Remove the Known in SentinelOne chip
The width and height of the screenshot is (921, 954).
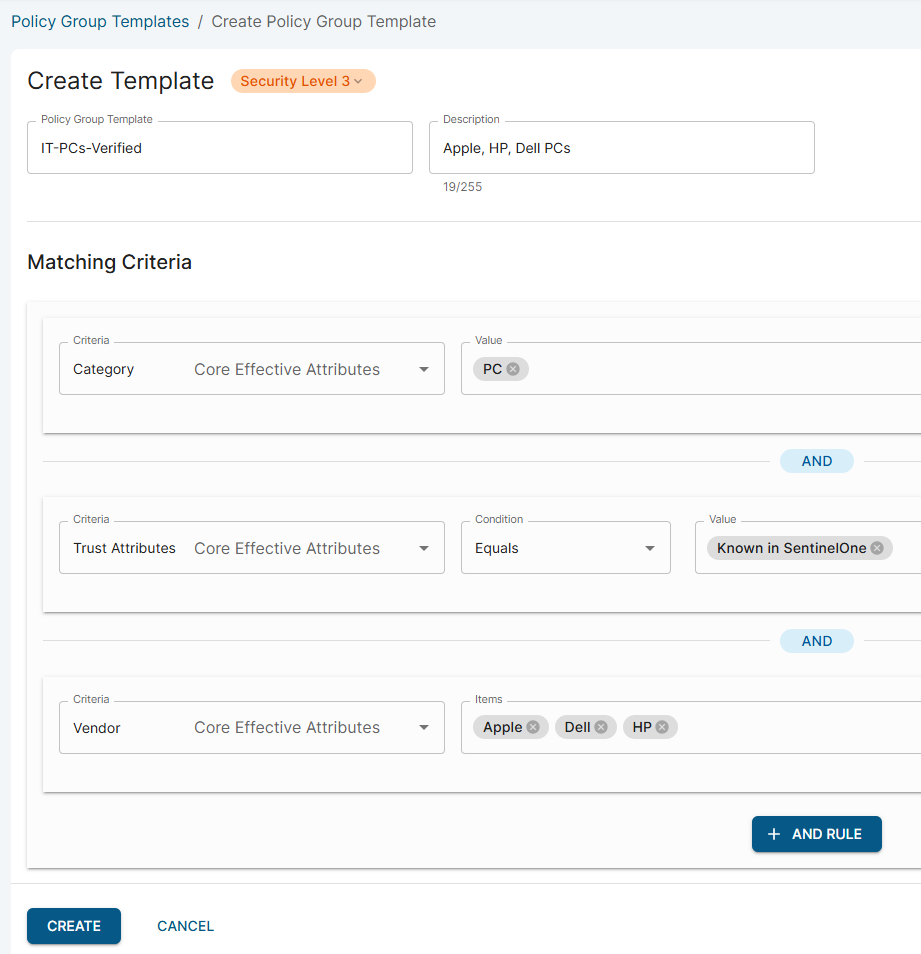[x=877, y=548]
